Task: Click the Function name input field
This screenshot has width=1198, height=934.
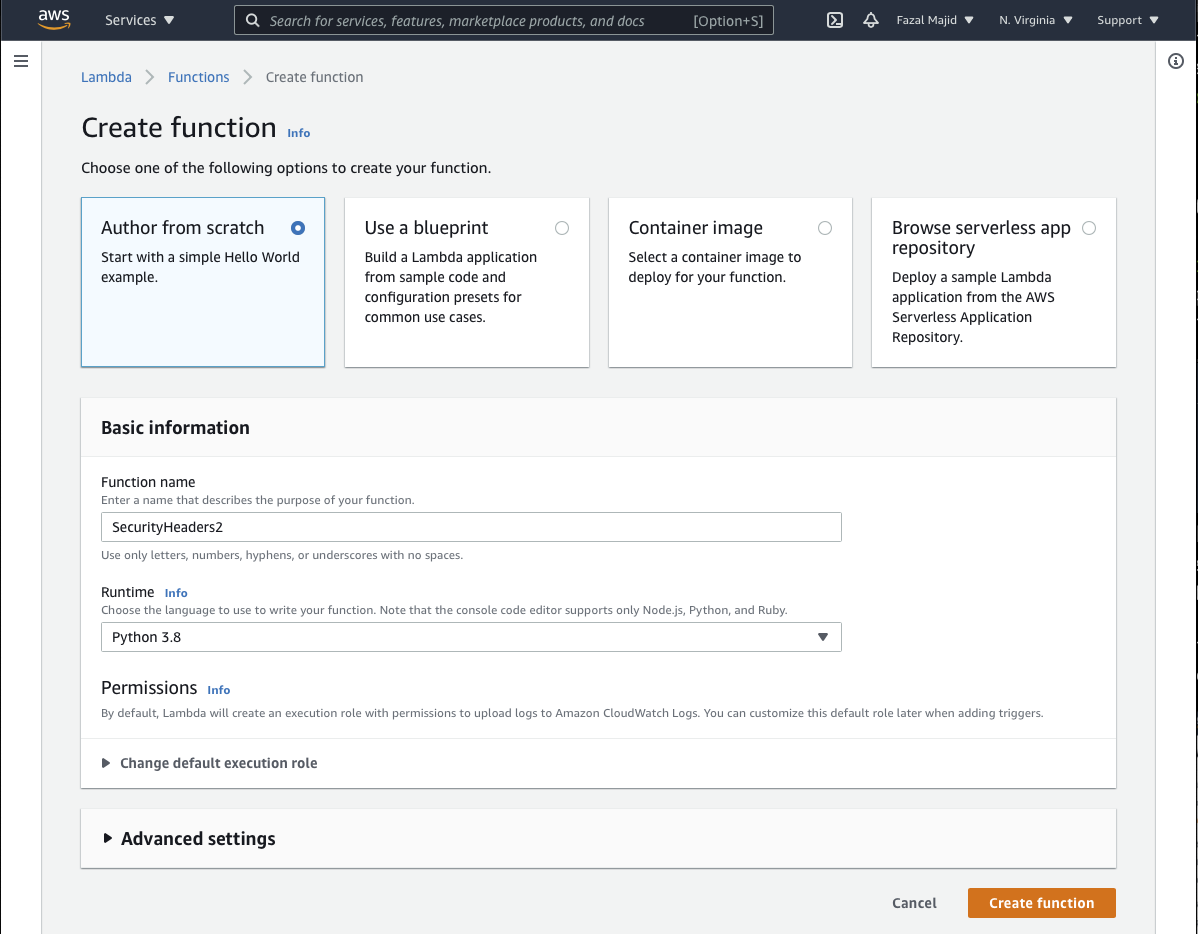Action: [471, 527]
